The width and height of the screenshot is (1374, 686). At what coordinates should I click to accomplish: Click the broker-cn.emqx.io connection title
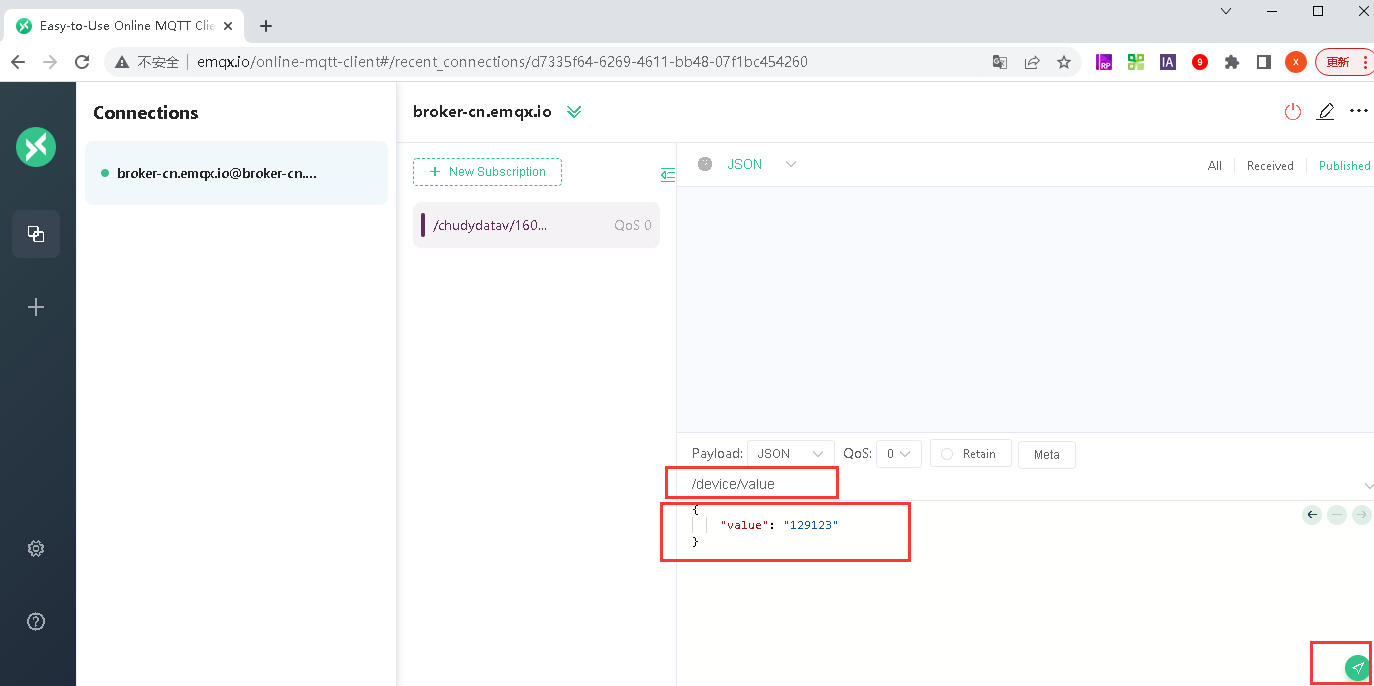click(482, 111)
